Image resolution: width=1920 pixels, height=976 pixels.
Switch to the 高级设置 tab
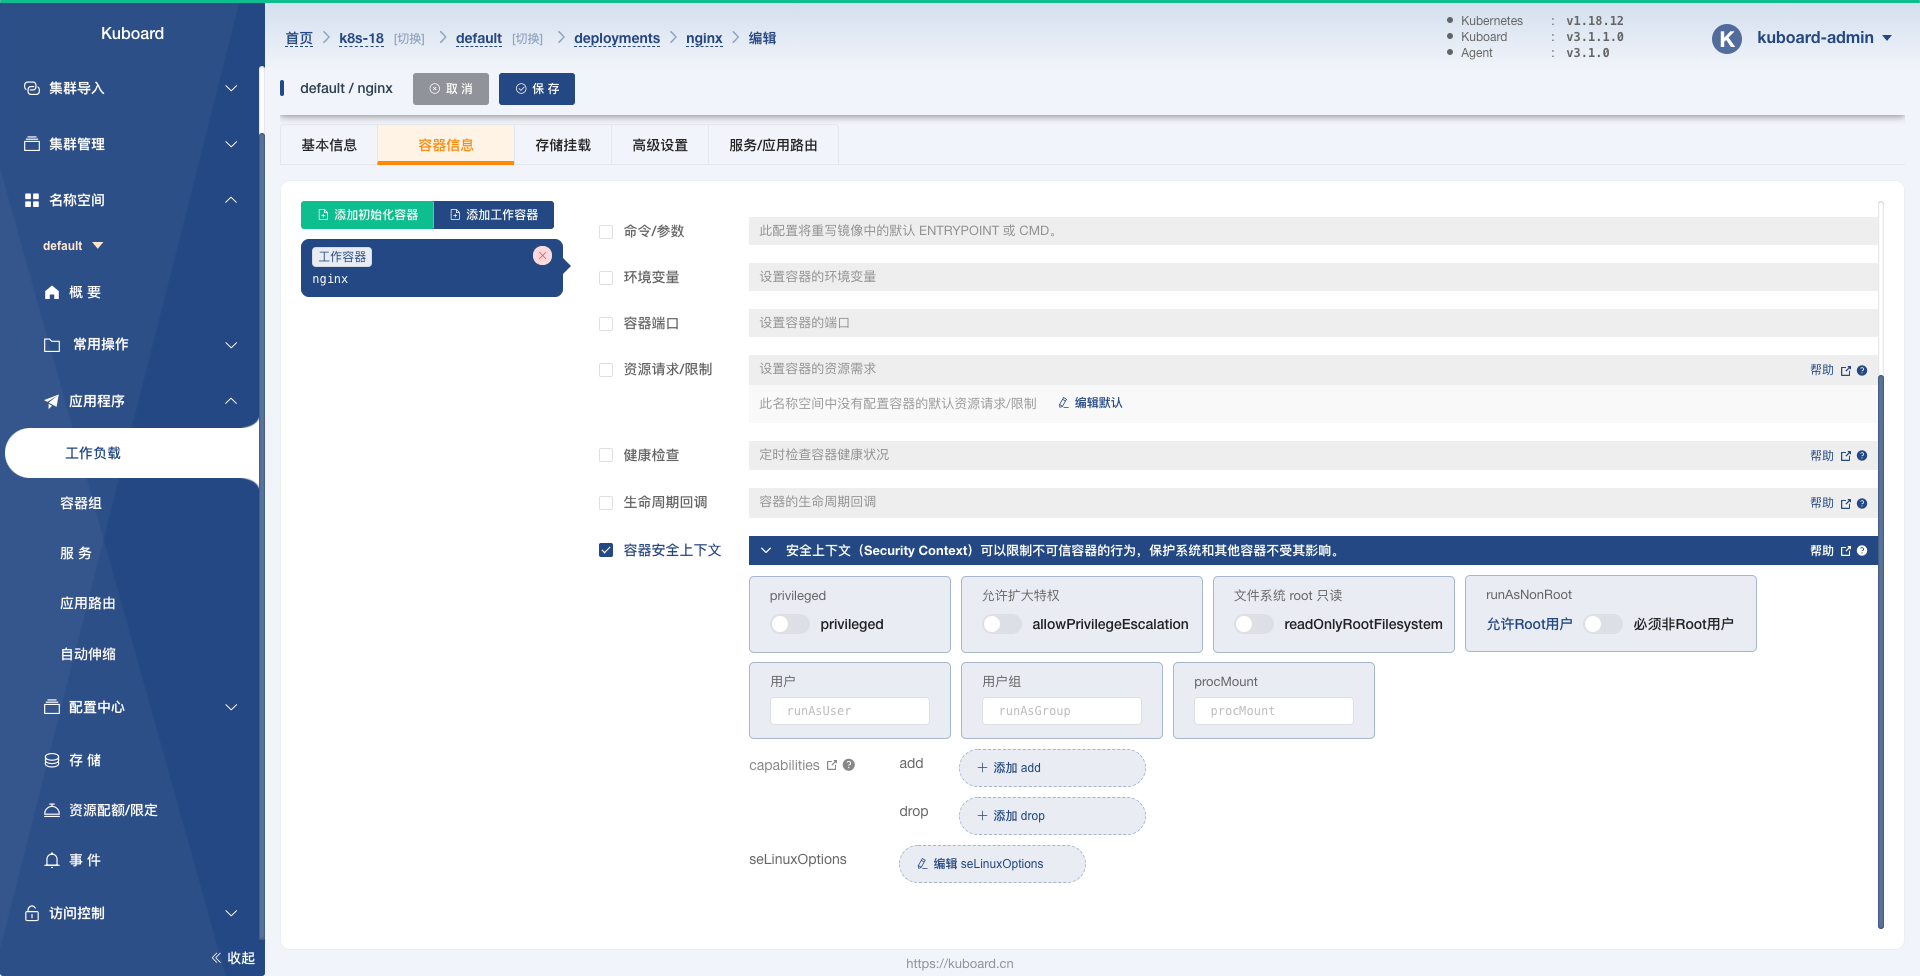[x=660, y=145]
